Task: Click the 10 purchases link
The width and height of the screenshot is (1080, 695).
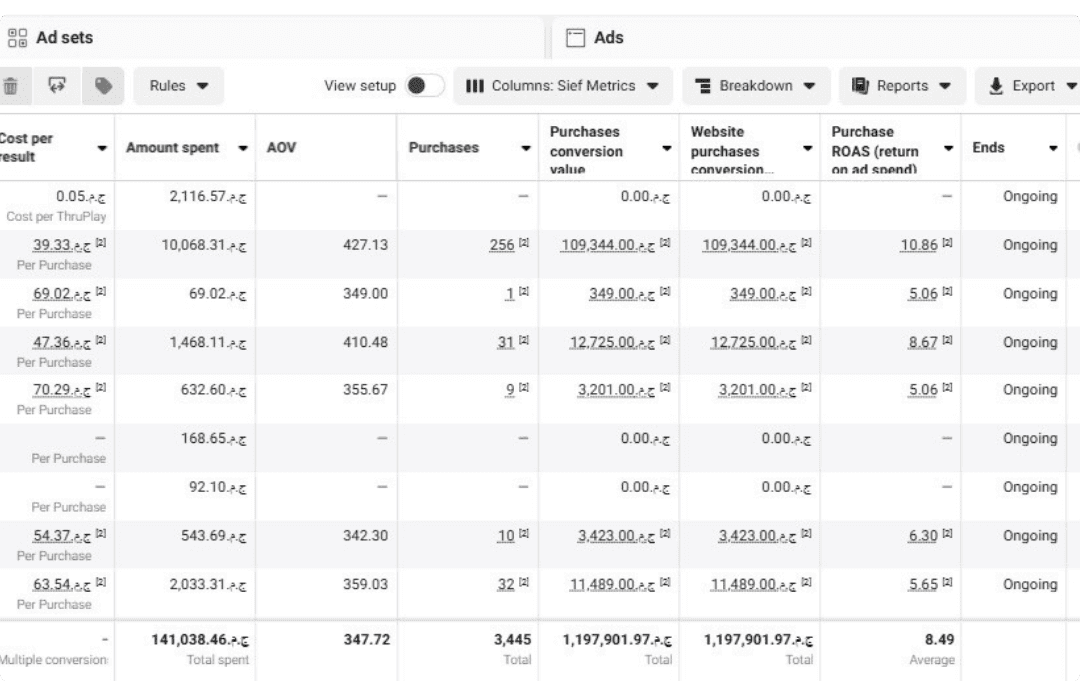Action: [x=506, y=536]
